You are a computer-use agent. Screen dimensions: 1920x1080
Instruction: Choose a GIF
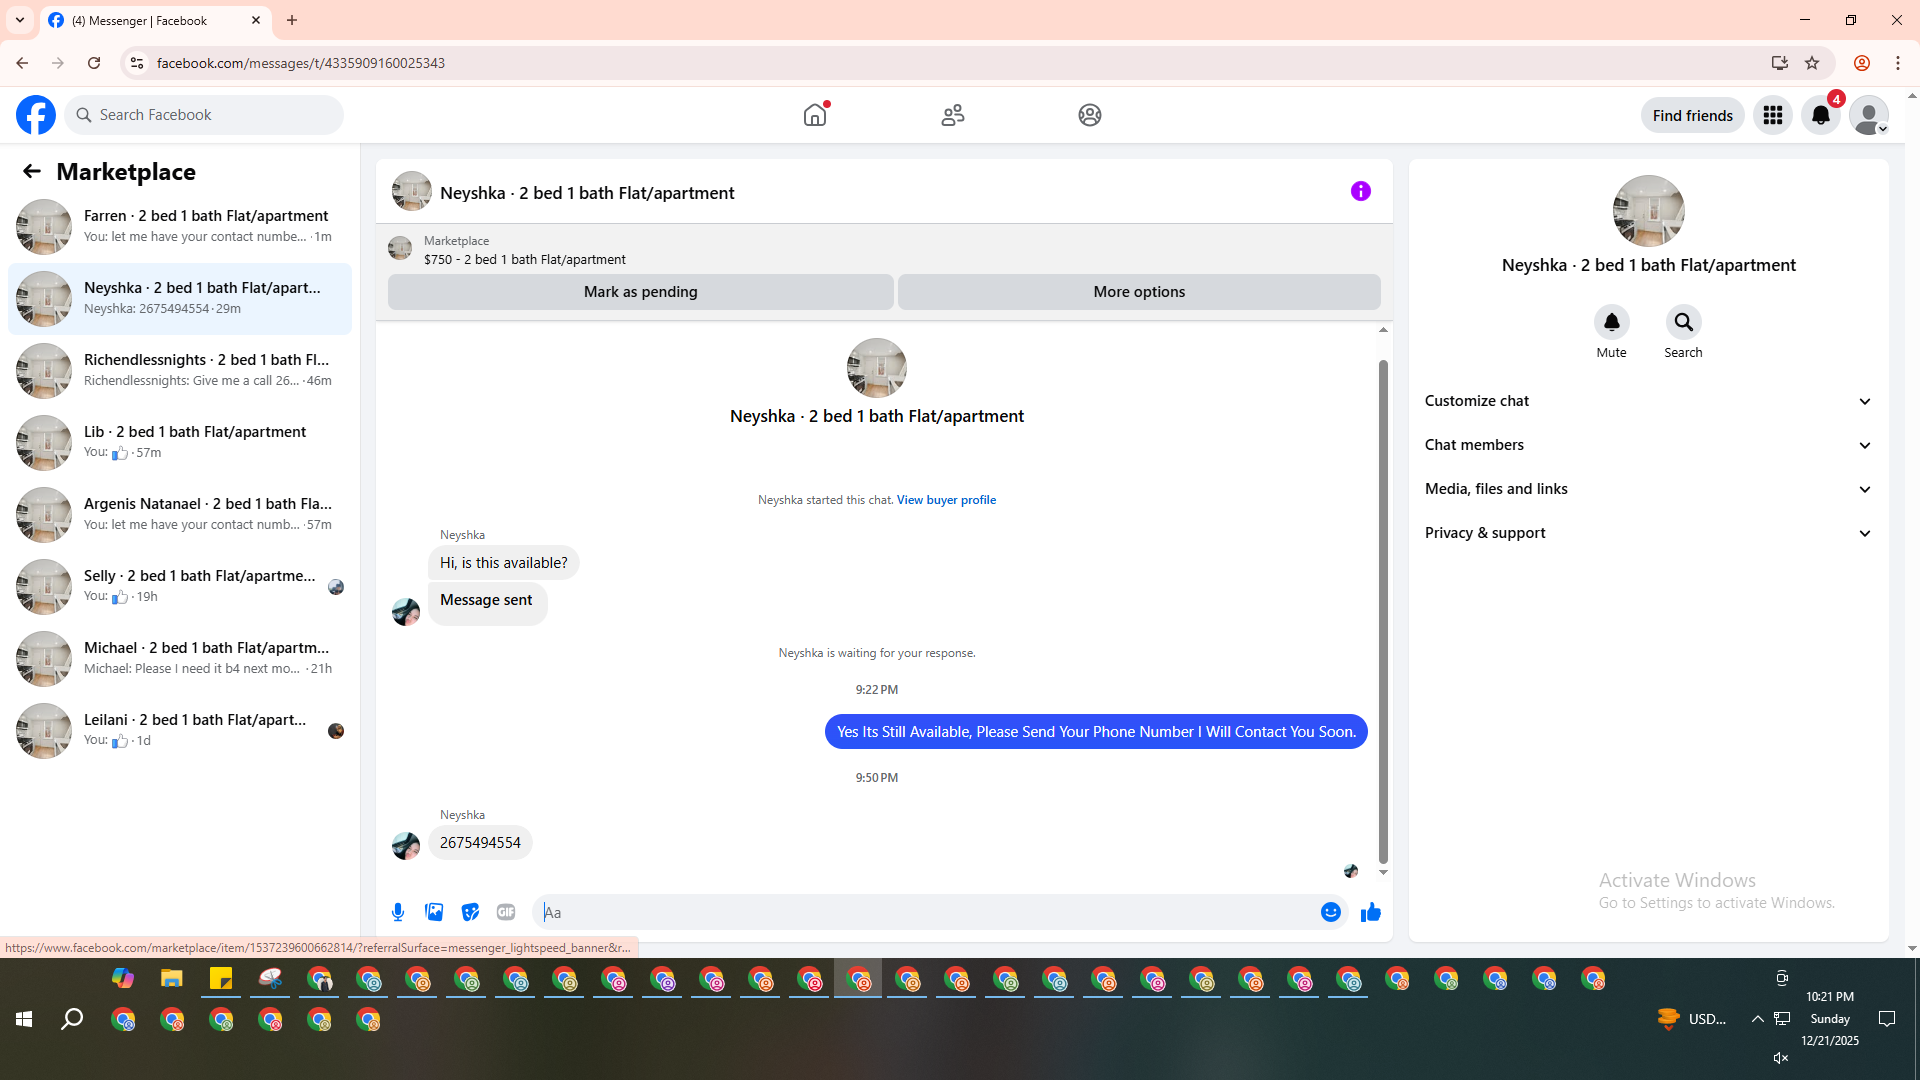click(x=506, y=912)
